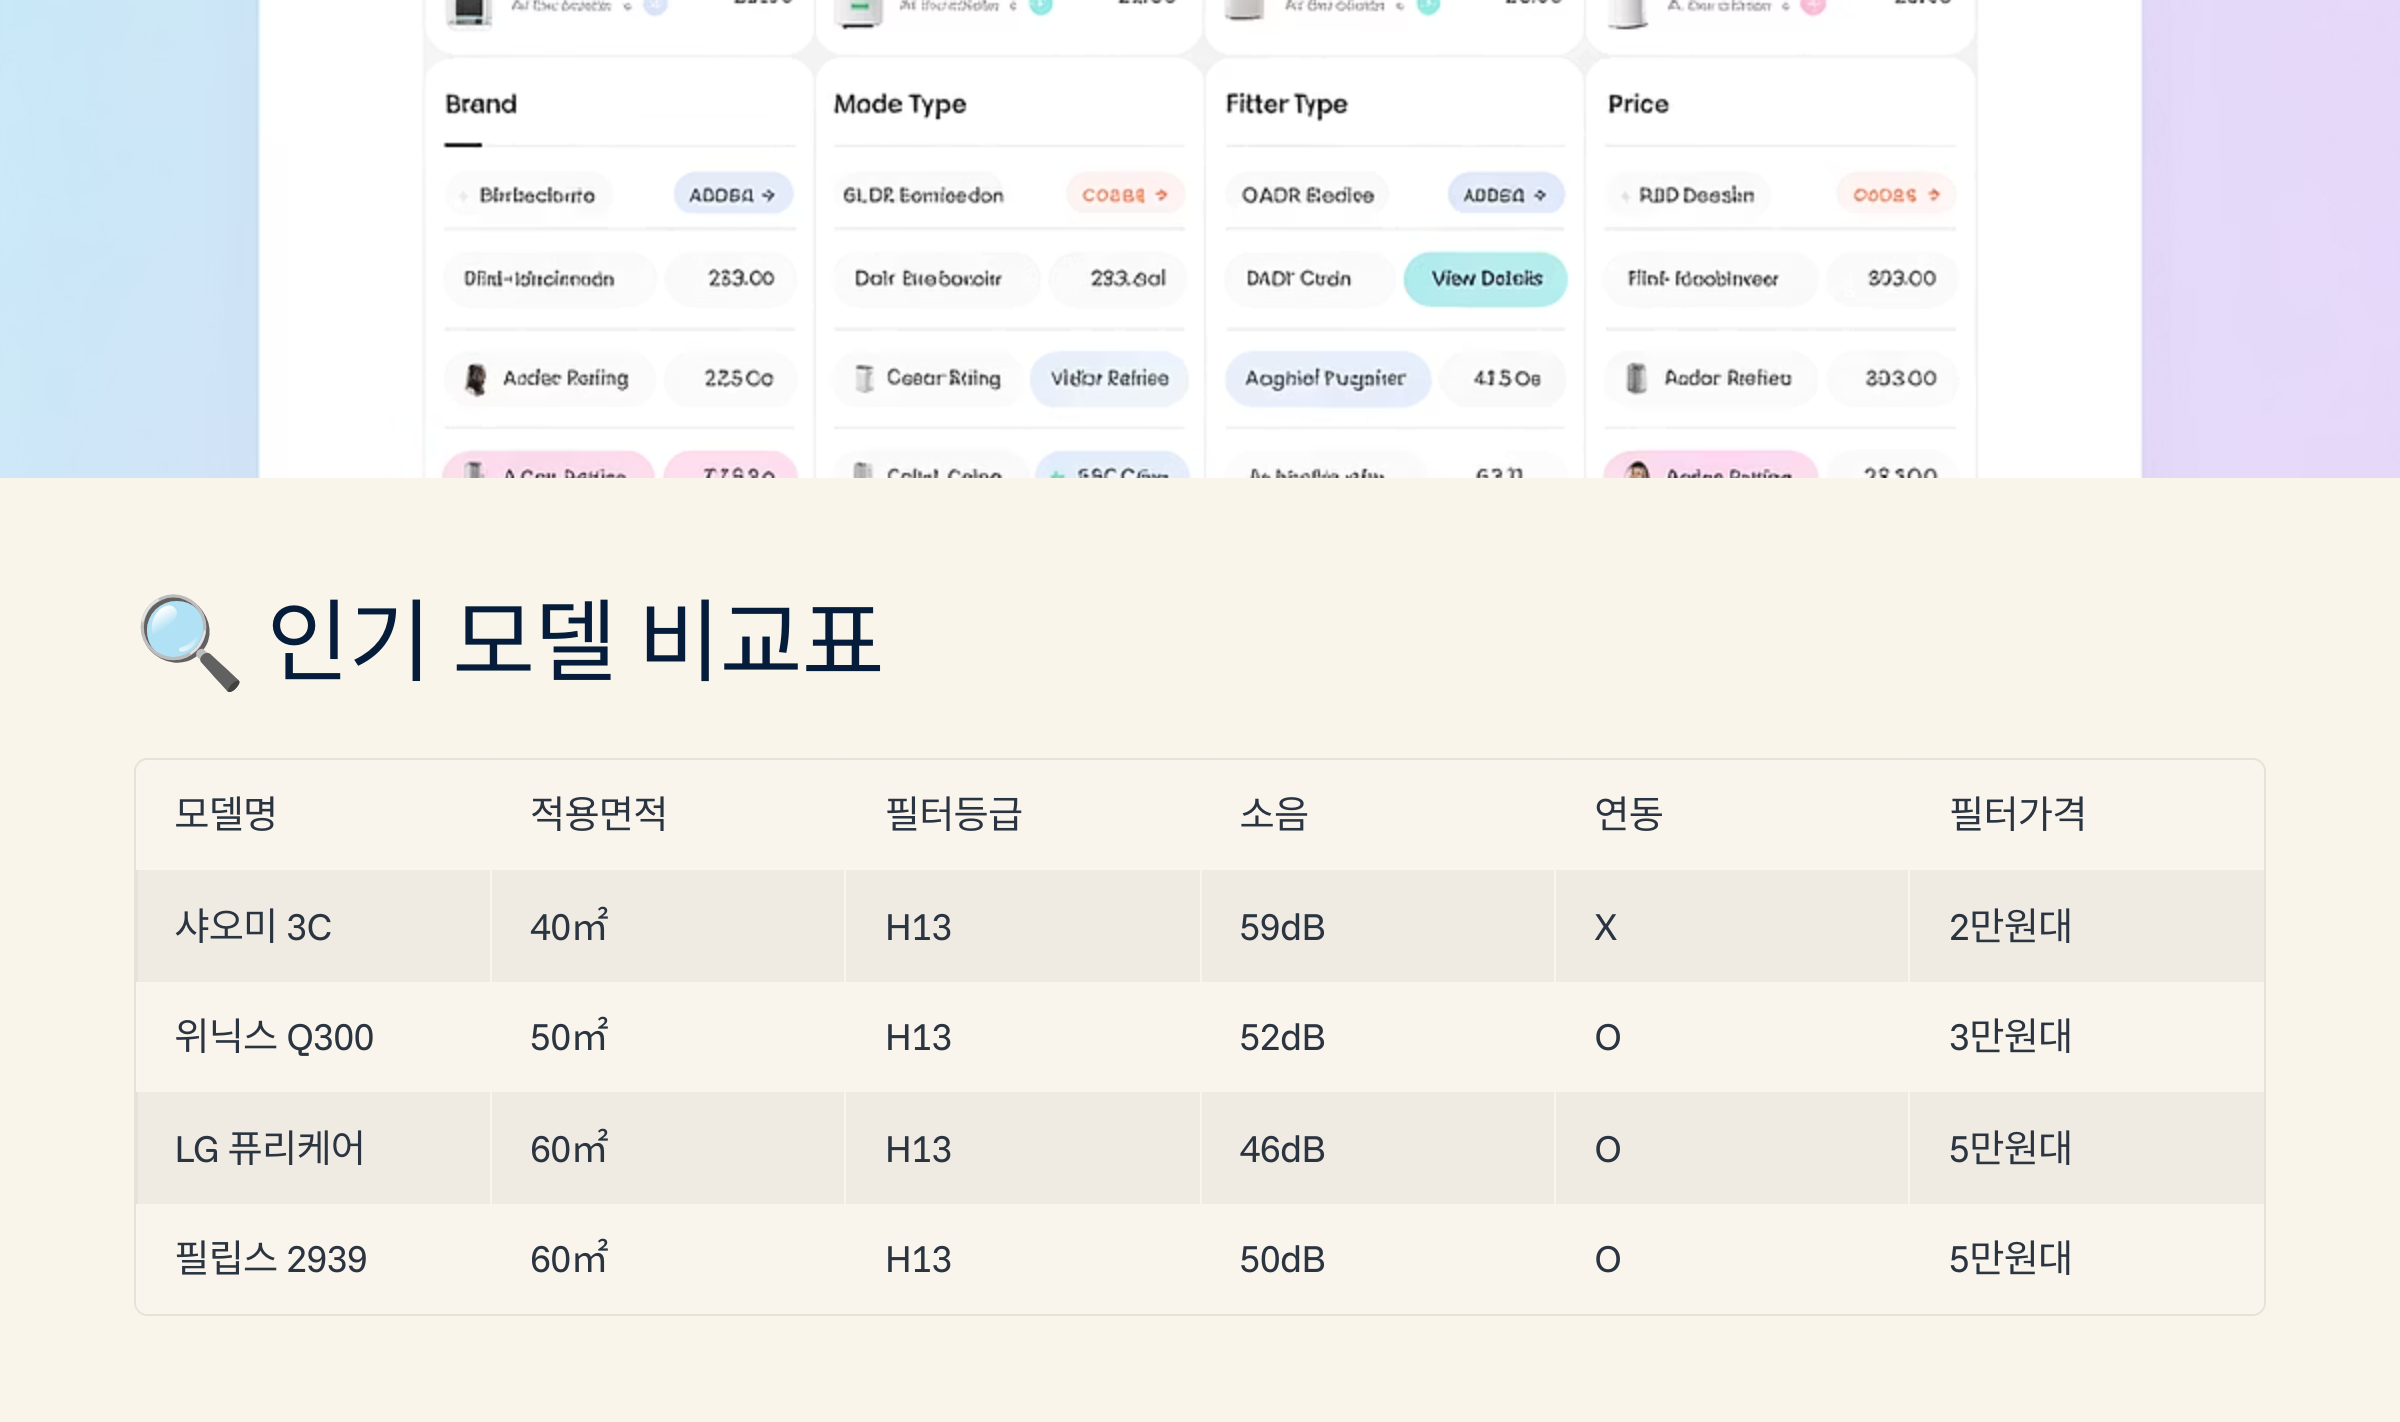Click the Price column heading
Screen dimensions: 2400x1422
click(1638, 104)
